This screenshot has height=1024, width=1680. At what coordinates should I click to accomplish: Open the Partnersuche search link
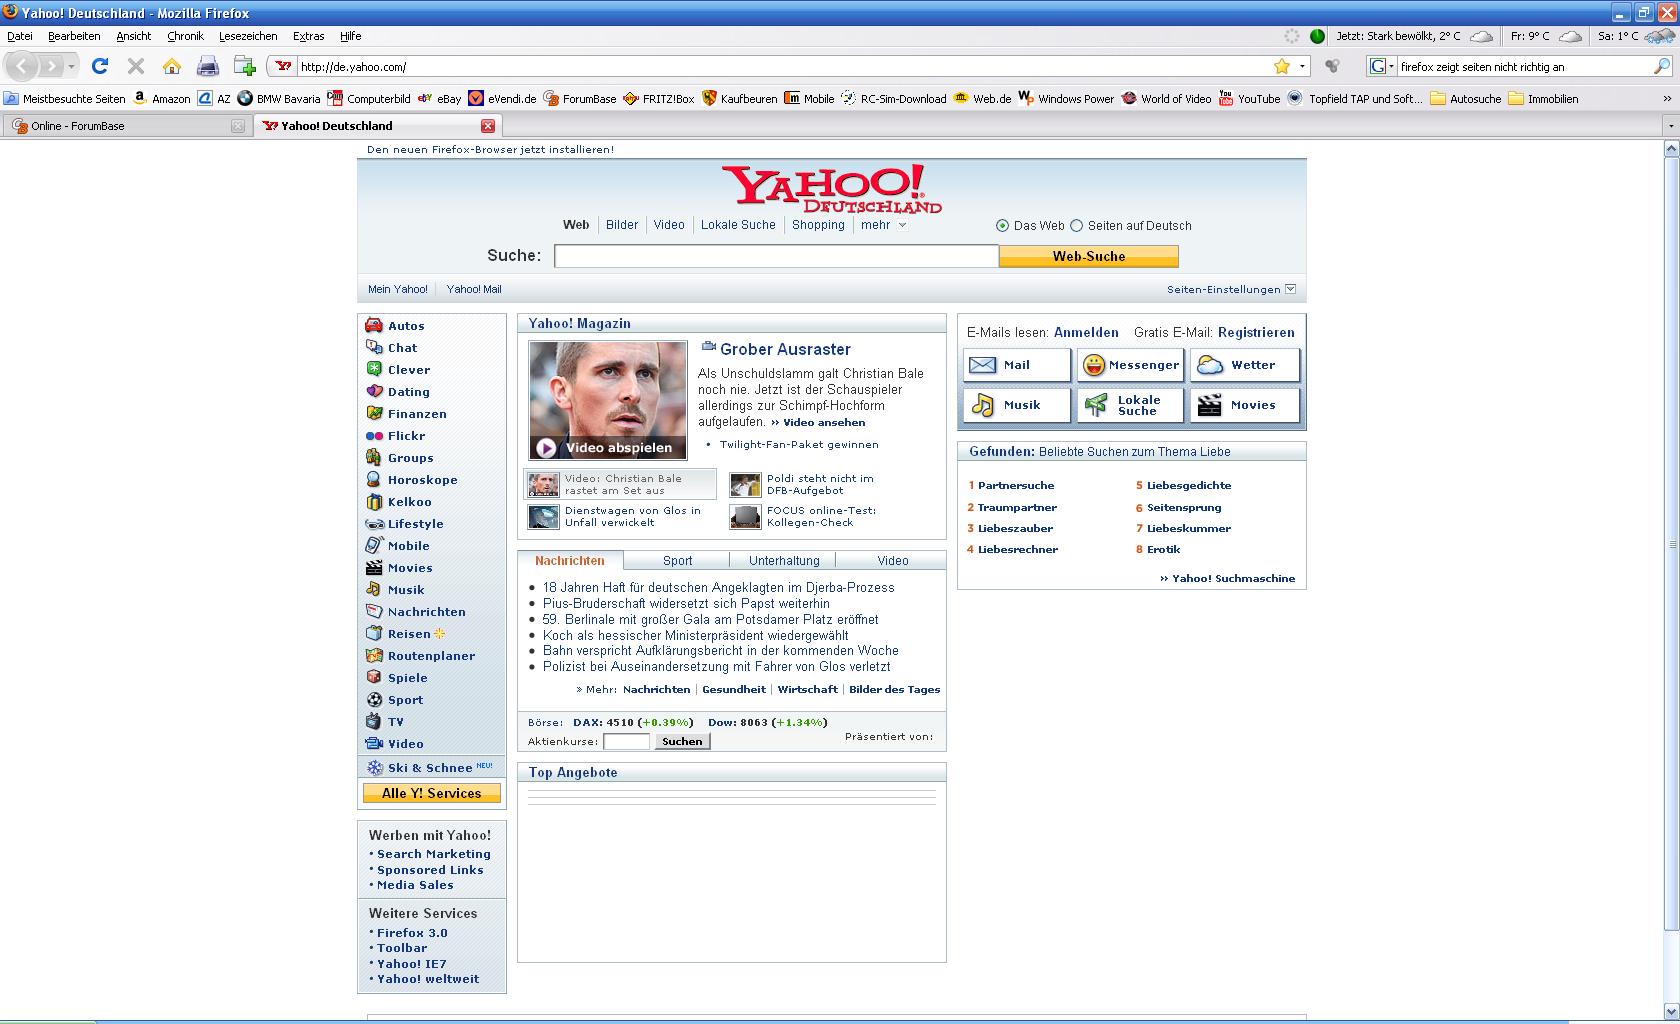[1016, 485]
